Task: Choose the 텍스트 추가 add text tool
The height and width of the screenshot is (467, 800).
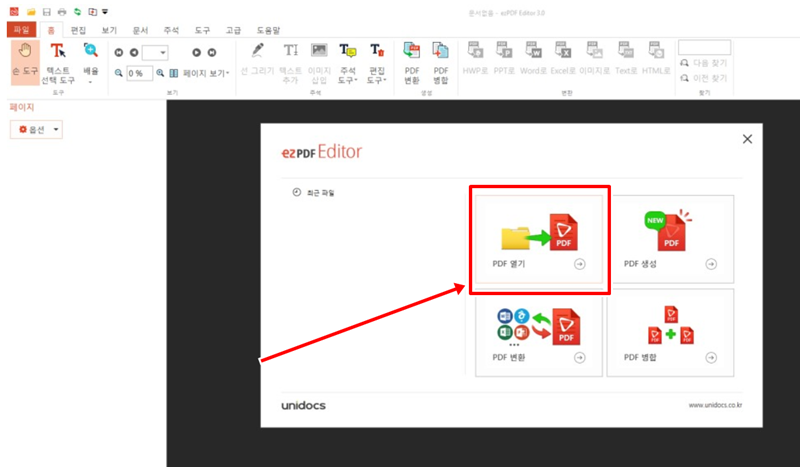Action: click(x=290, y=63)
